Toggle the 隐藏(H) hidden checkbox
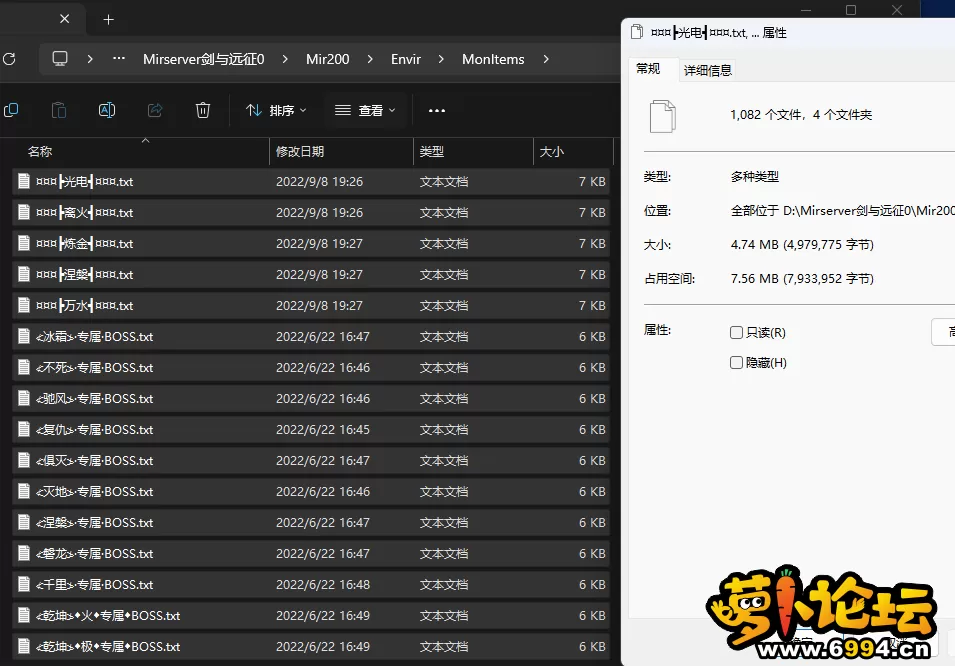 pyautogui.click(x=736, y=363)
